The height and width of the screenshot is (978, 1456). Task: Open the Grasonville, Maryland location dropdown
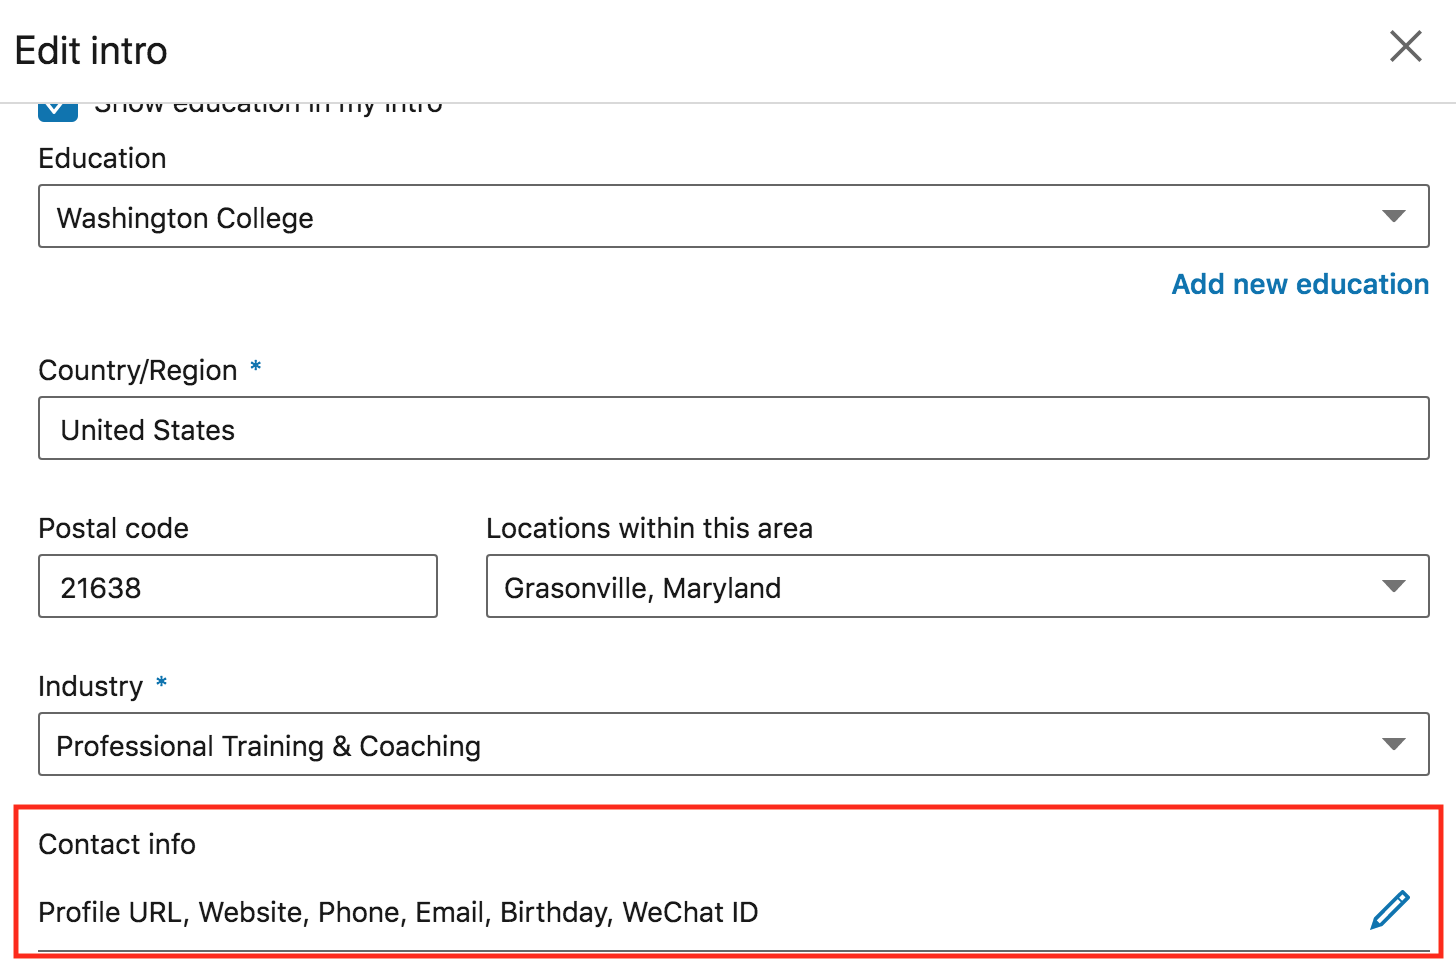(x=930, y=587)
